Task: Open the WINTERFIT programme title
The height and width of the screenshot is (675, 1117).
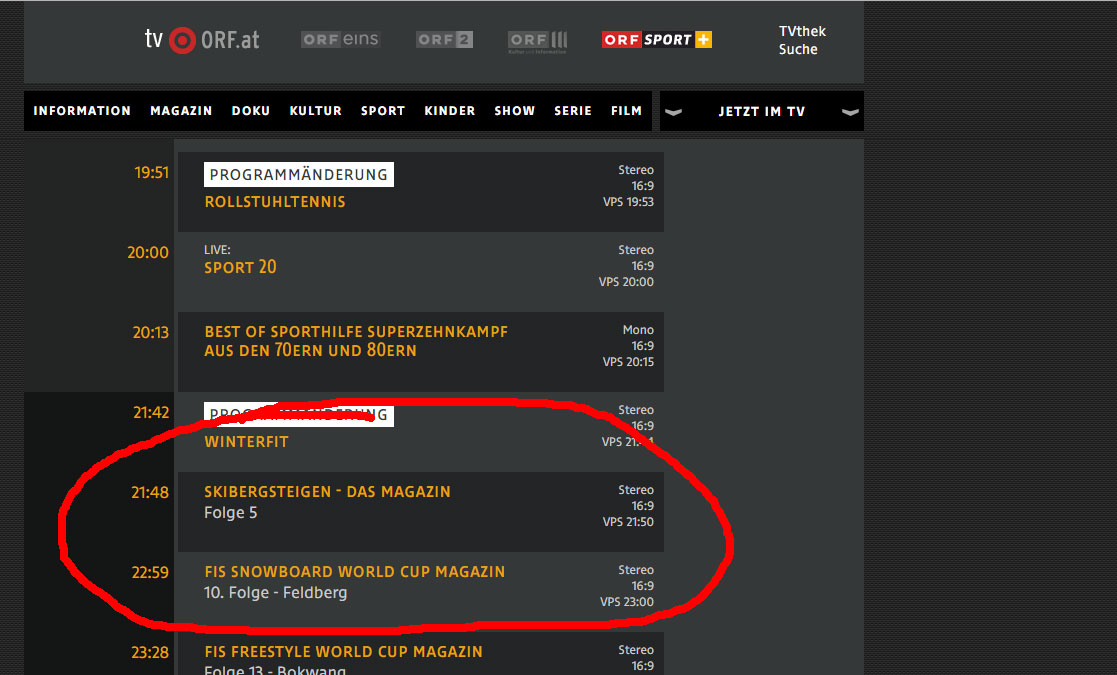Action: tap(246, 442)
